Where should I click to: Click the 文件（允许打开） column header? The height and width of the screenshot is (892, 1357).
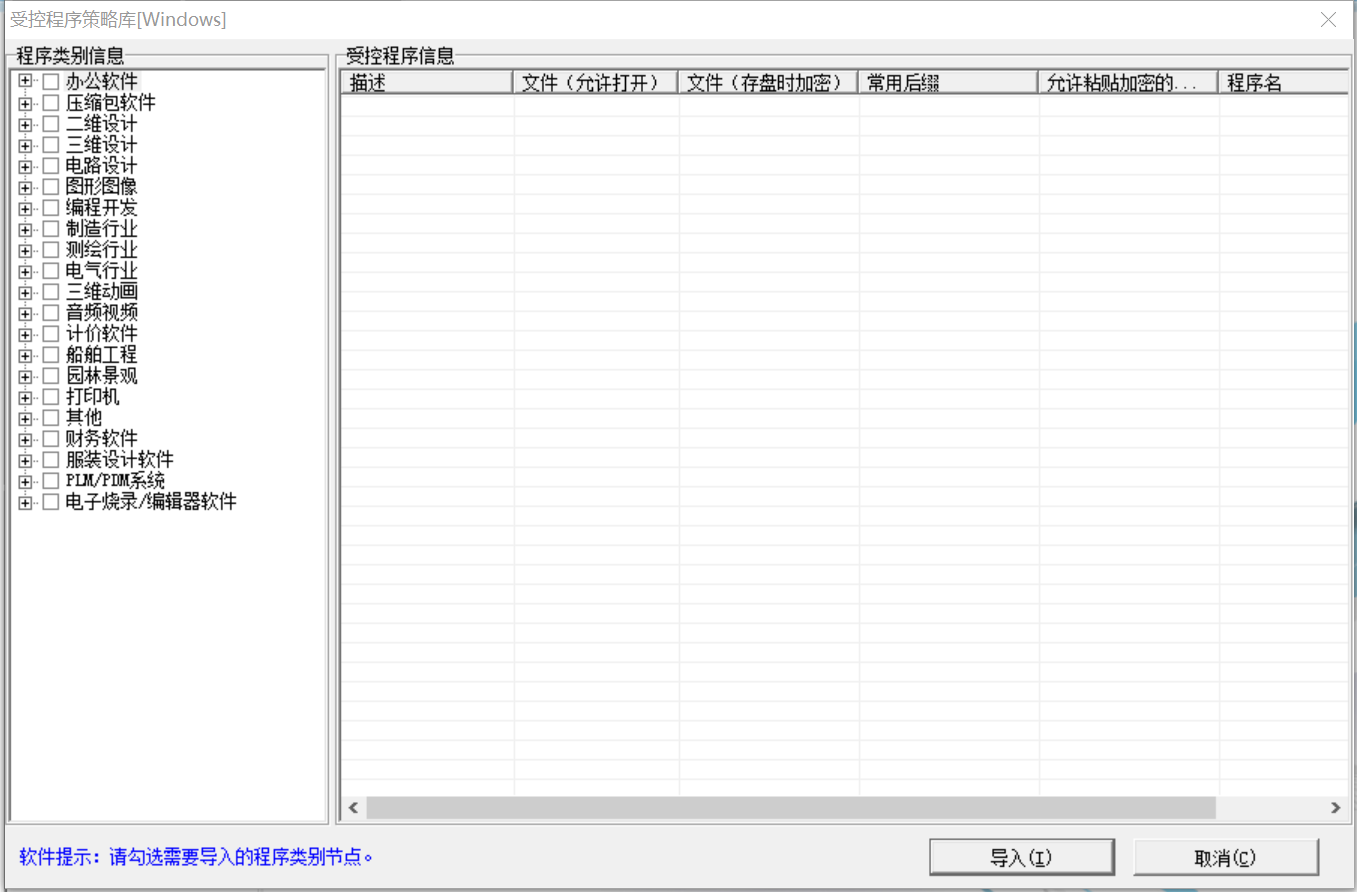coord(595,83)
